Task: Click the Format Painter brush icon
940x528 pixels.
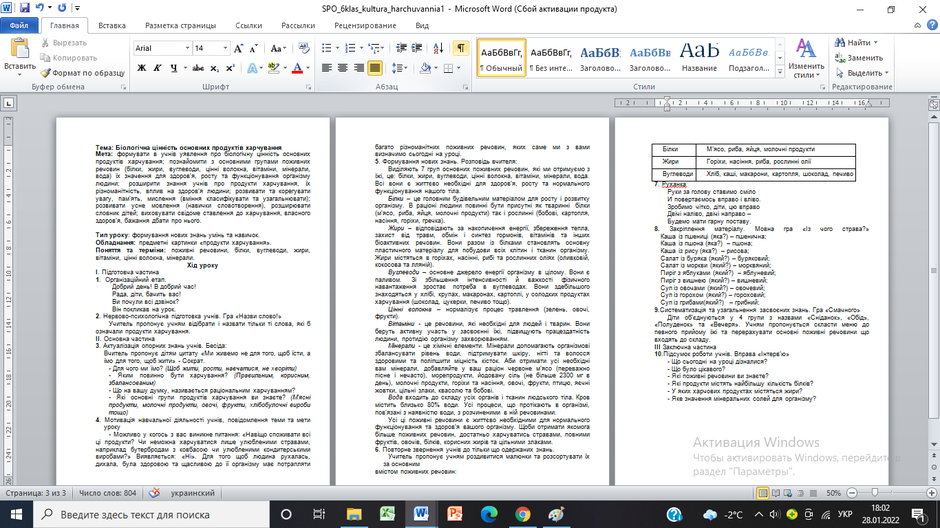Action: pyautogui.click(x=45, y=73)
